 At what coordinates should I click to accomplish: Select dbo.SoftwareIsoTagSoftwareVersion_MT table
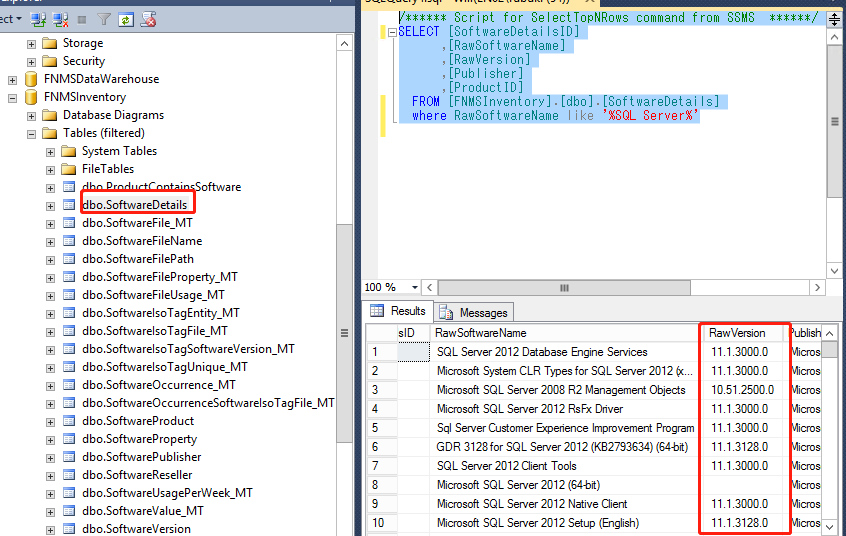(188, 349)
